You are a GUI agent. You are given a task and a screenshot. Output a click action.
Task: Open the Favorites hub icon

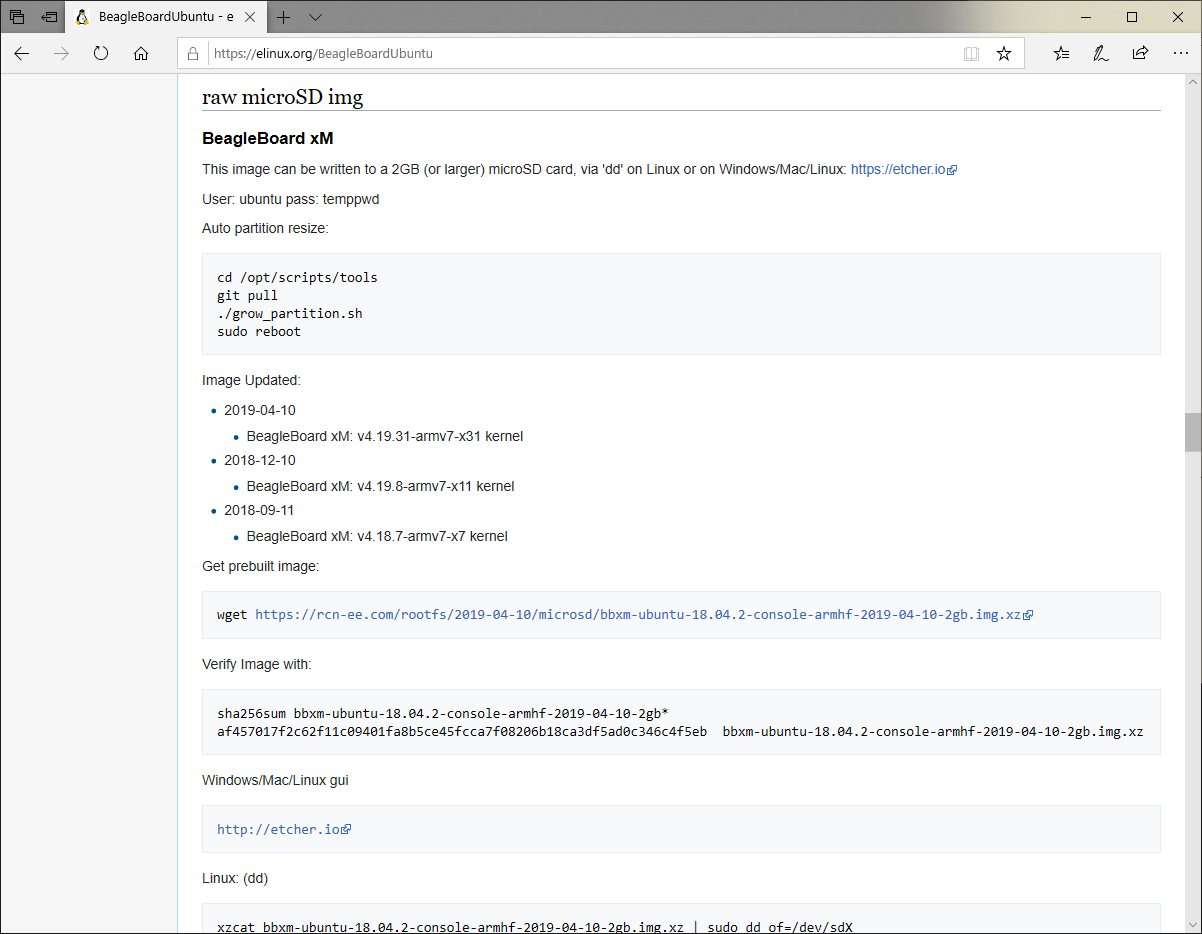click(x=1061, y=54)
